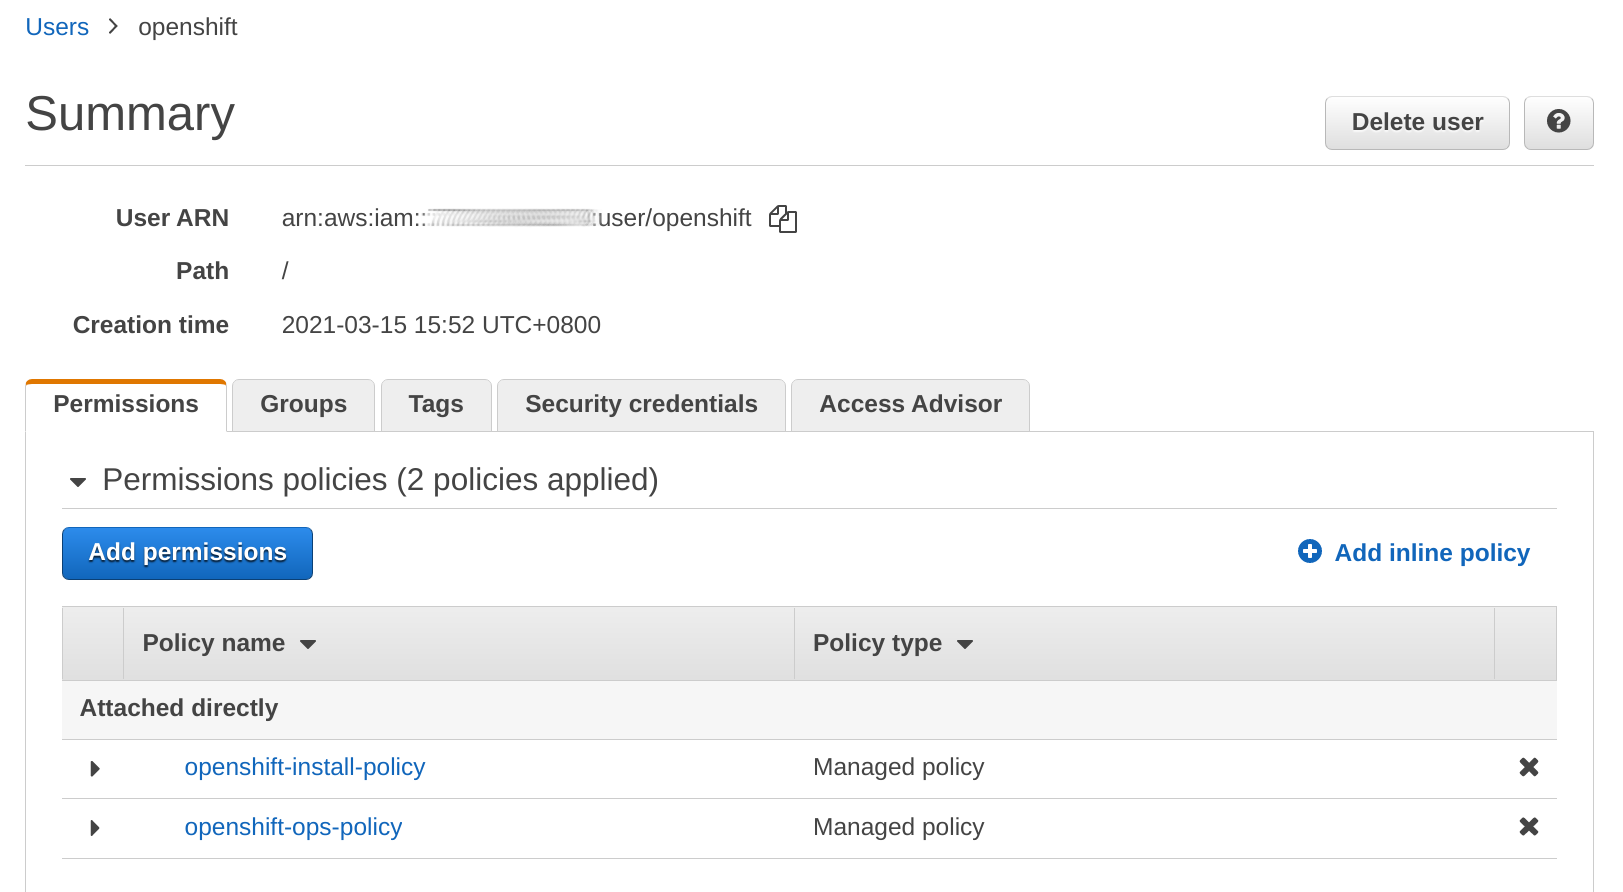Go to the Security credentials tab
Screen dimensions: 1623x892
pos(641,405)
